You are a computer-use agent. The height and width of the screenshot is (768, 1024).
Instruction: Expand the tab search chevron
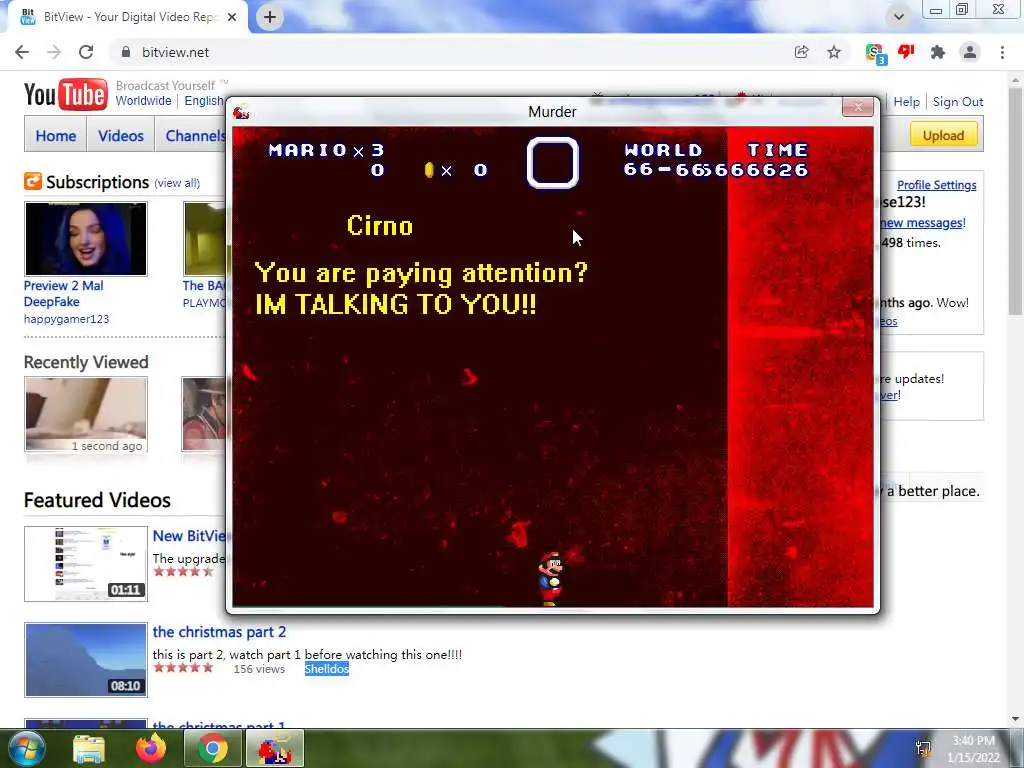[x=899, y=17]
